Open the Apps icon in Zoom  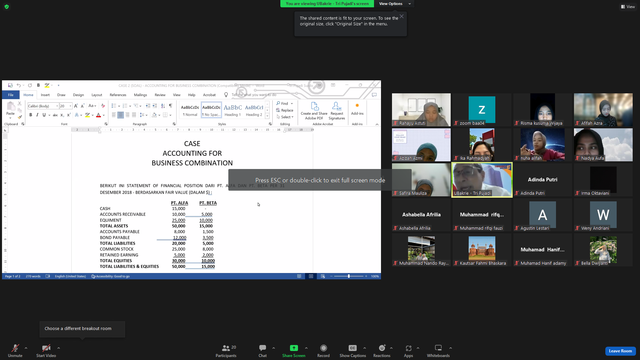409,348
